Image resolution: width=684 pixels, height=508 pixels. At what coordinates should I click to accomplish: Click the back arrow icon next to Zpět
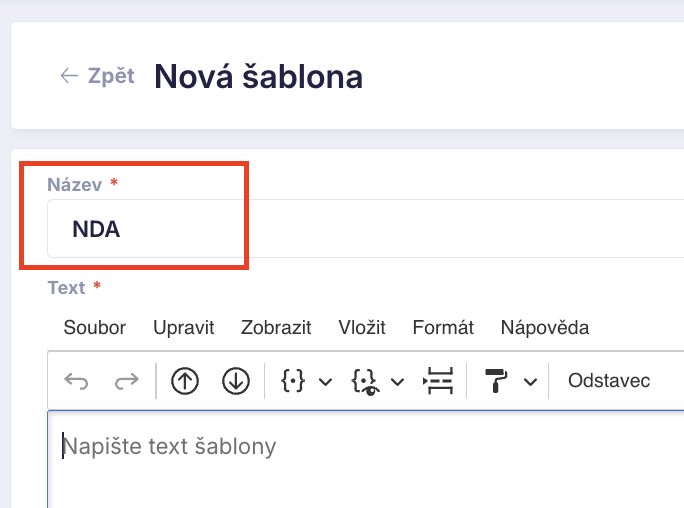pos(69,75)
